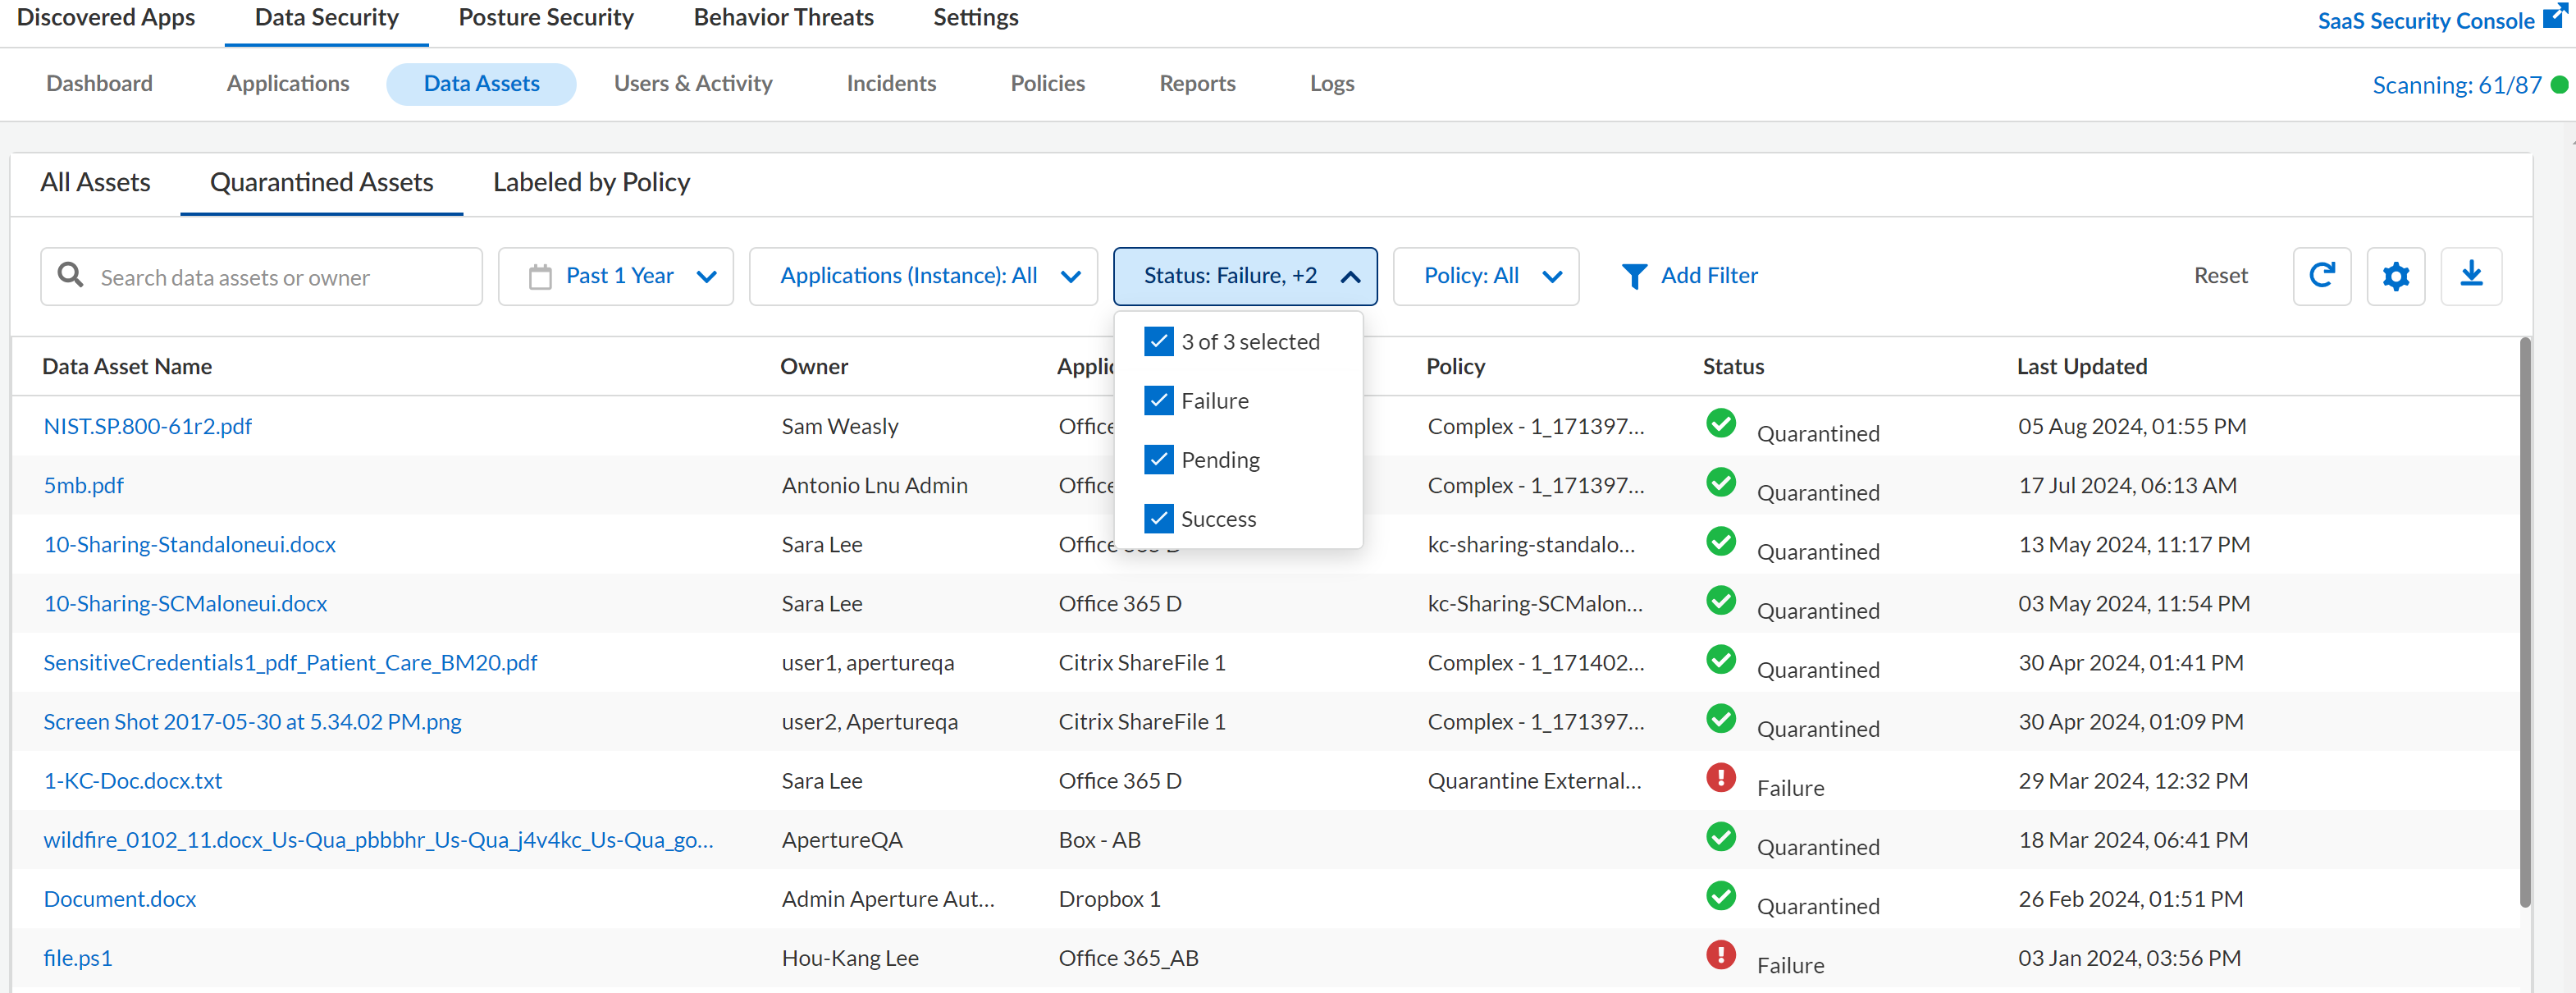Uncheck the Success status checkbox
Screen dimensions: 2576x993
click(x=1158, y=519)
